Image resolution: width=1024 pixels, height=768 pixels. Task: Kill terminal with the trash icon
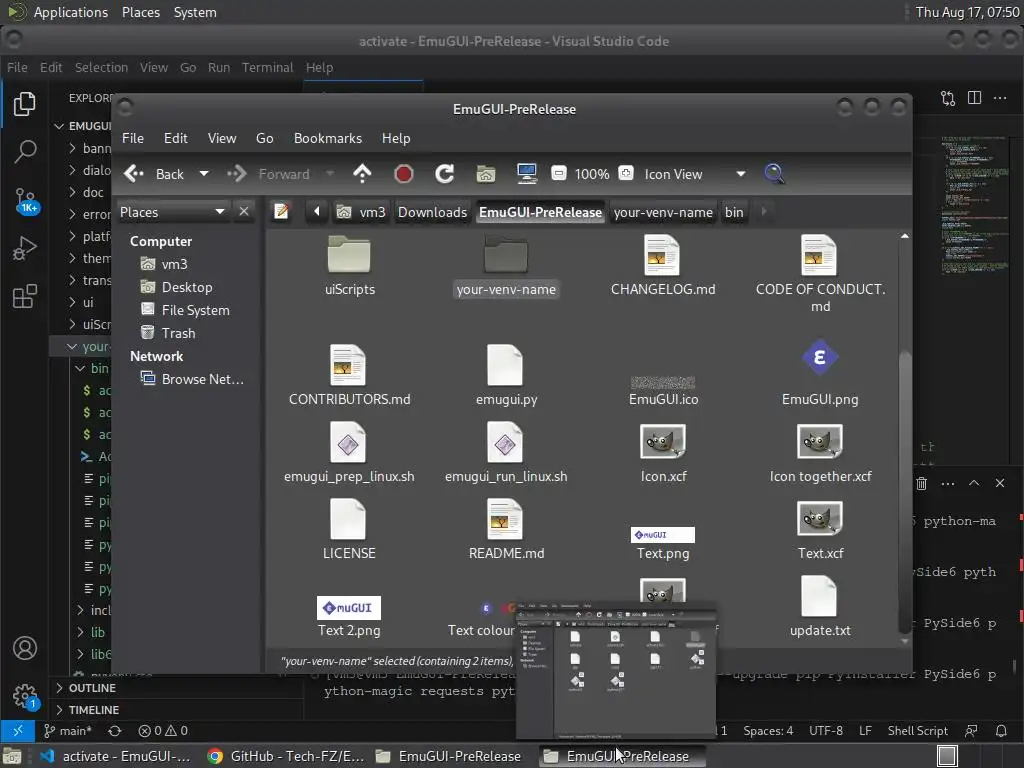point(921,483)
